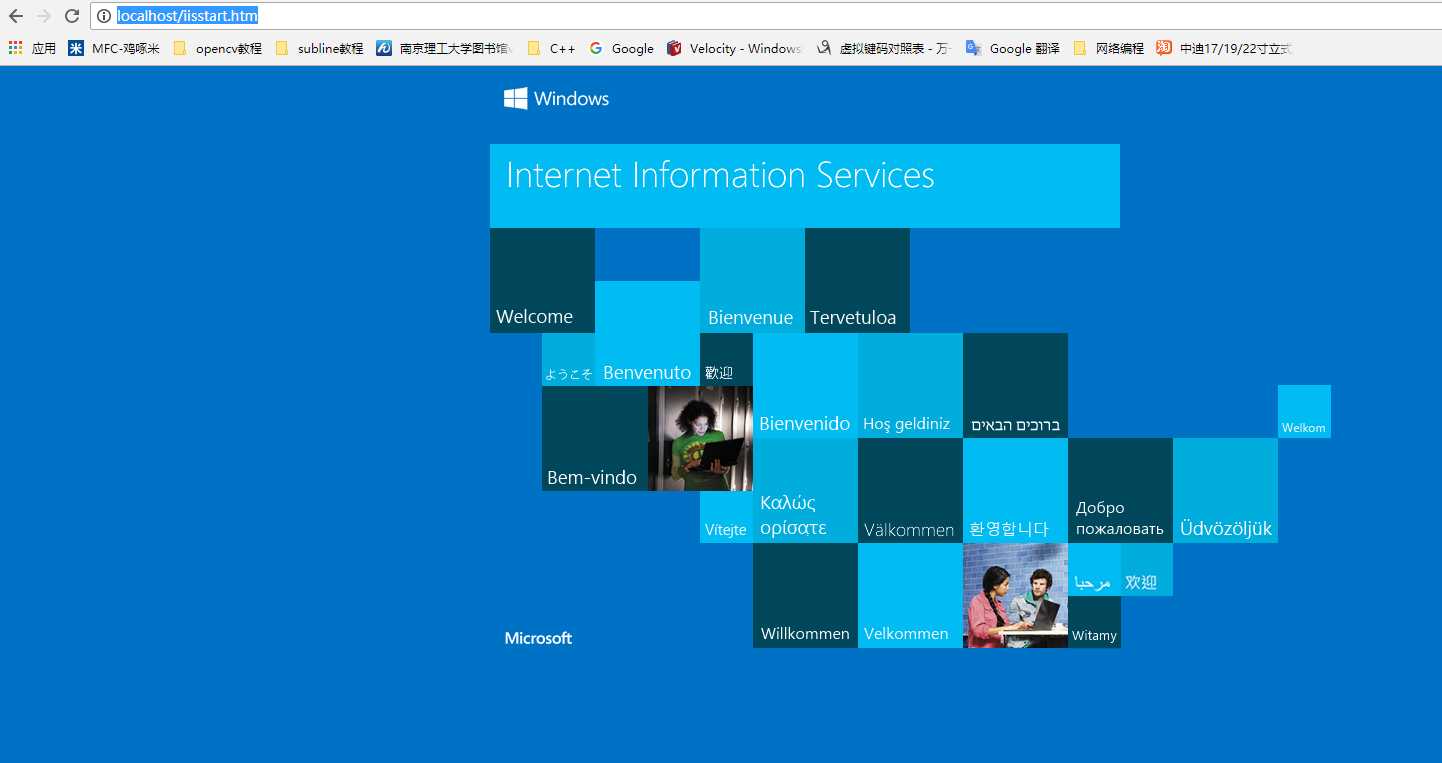The width and height of the screenshot is (1442, 763).
Task: Open the Google 翻译 bookmark
Action: tap(1012, 48)
